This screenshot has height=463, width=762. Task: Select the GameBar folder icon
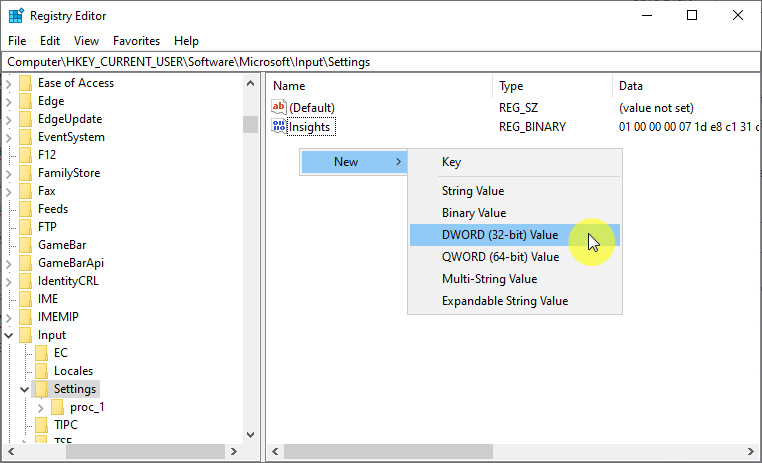point(25,245)
